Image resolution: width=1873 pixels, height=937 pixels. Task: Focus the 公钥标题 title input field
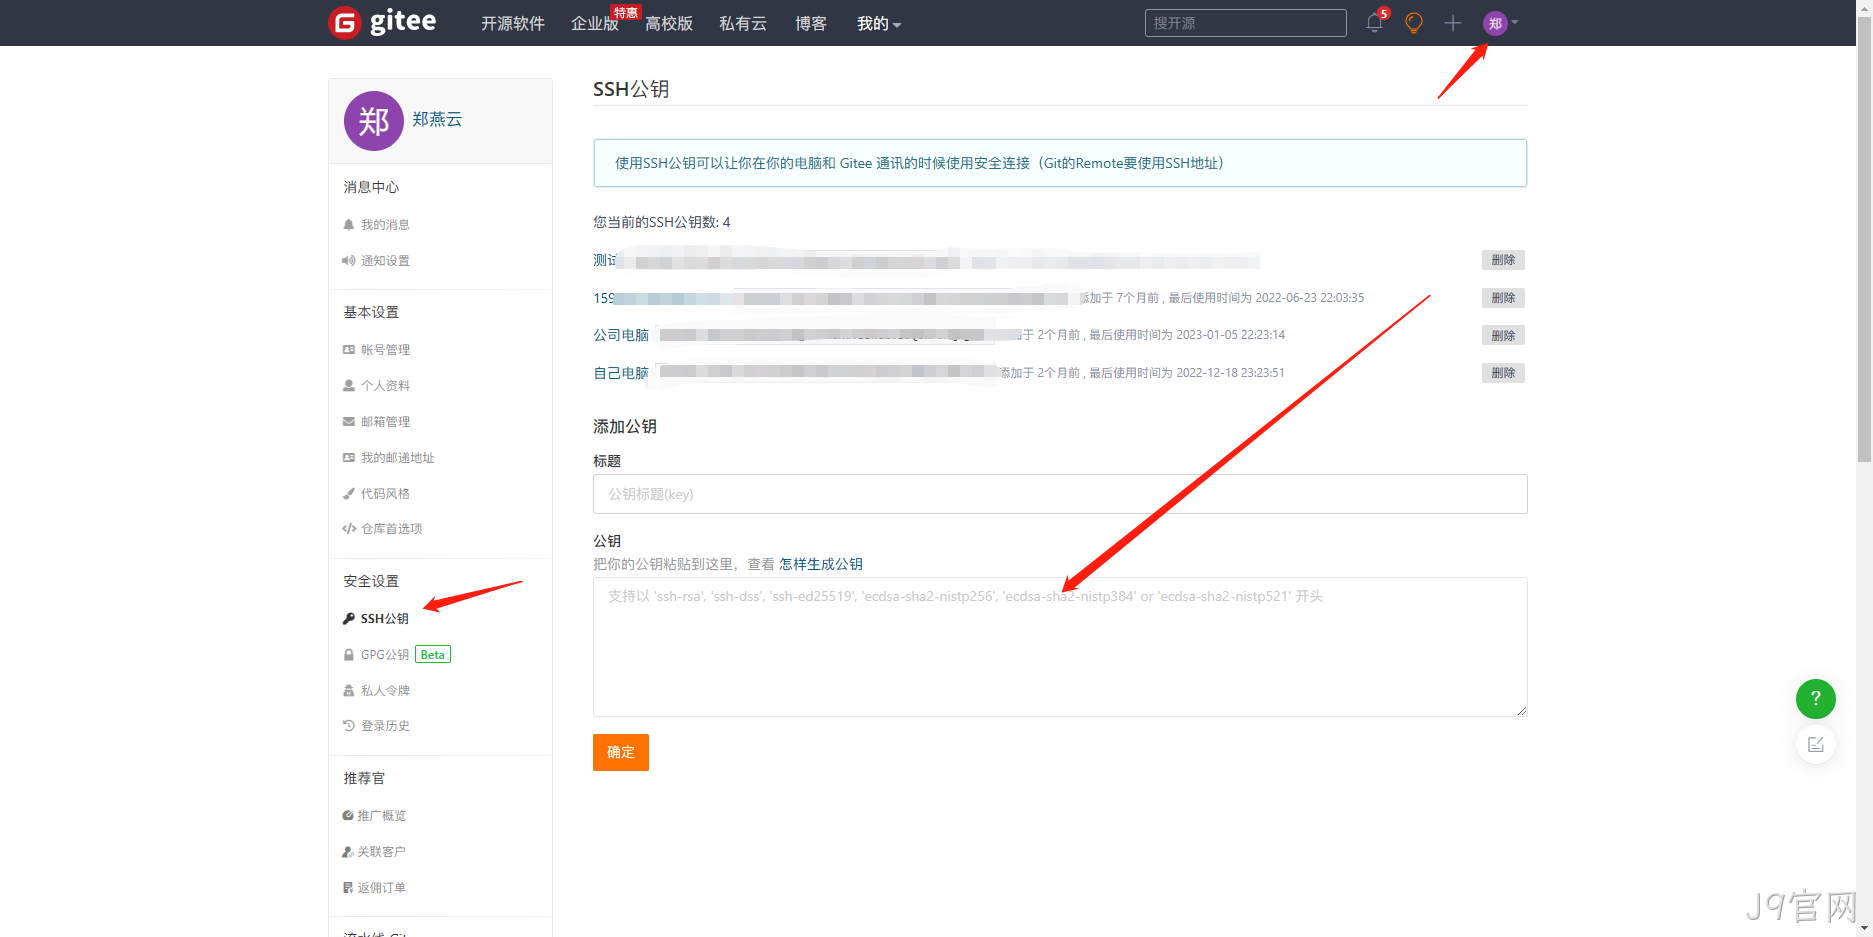1060,494
